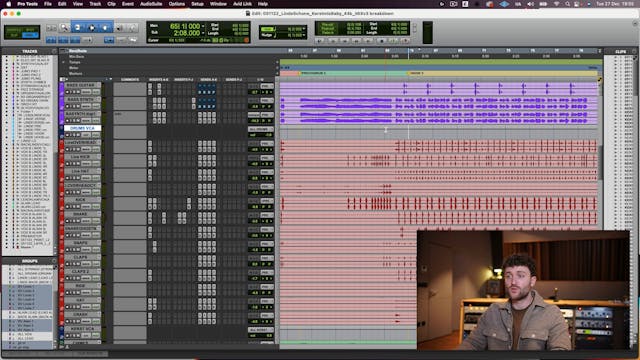Viewport: 640px width, 360px height.
Task: Open the Window menu
Action: coord(218,4)
